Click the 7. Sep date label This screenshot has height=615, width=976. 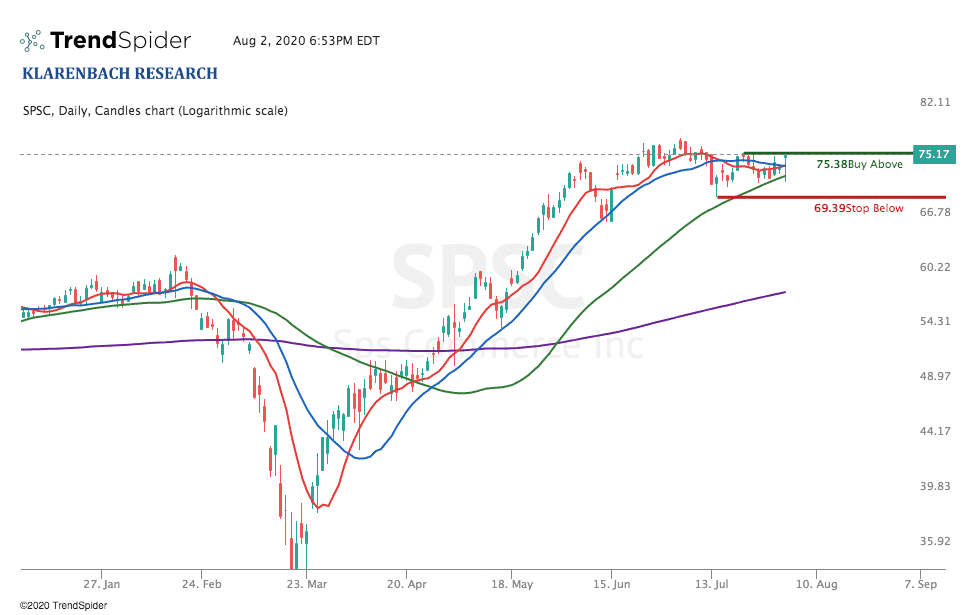(x=921, y=584)
